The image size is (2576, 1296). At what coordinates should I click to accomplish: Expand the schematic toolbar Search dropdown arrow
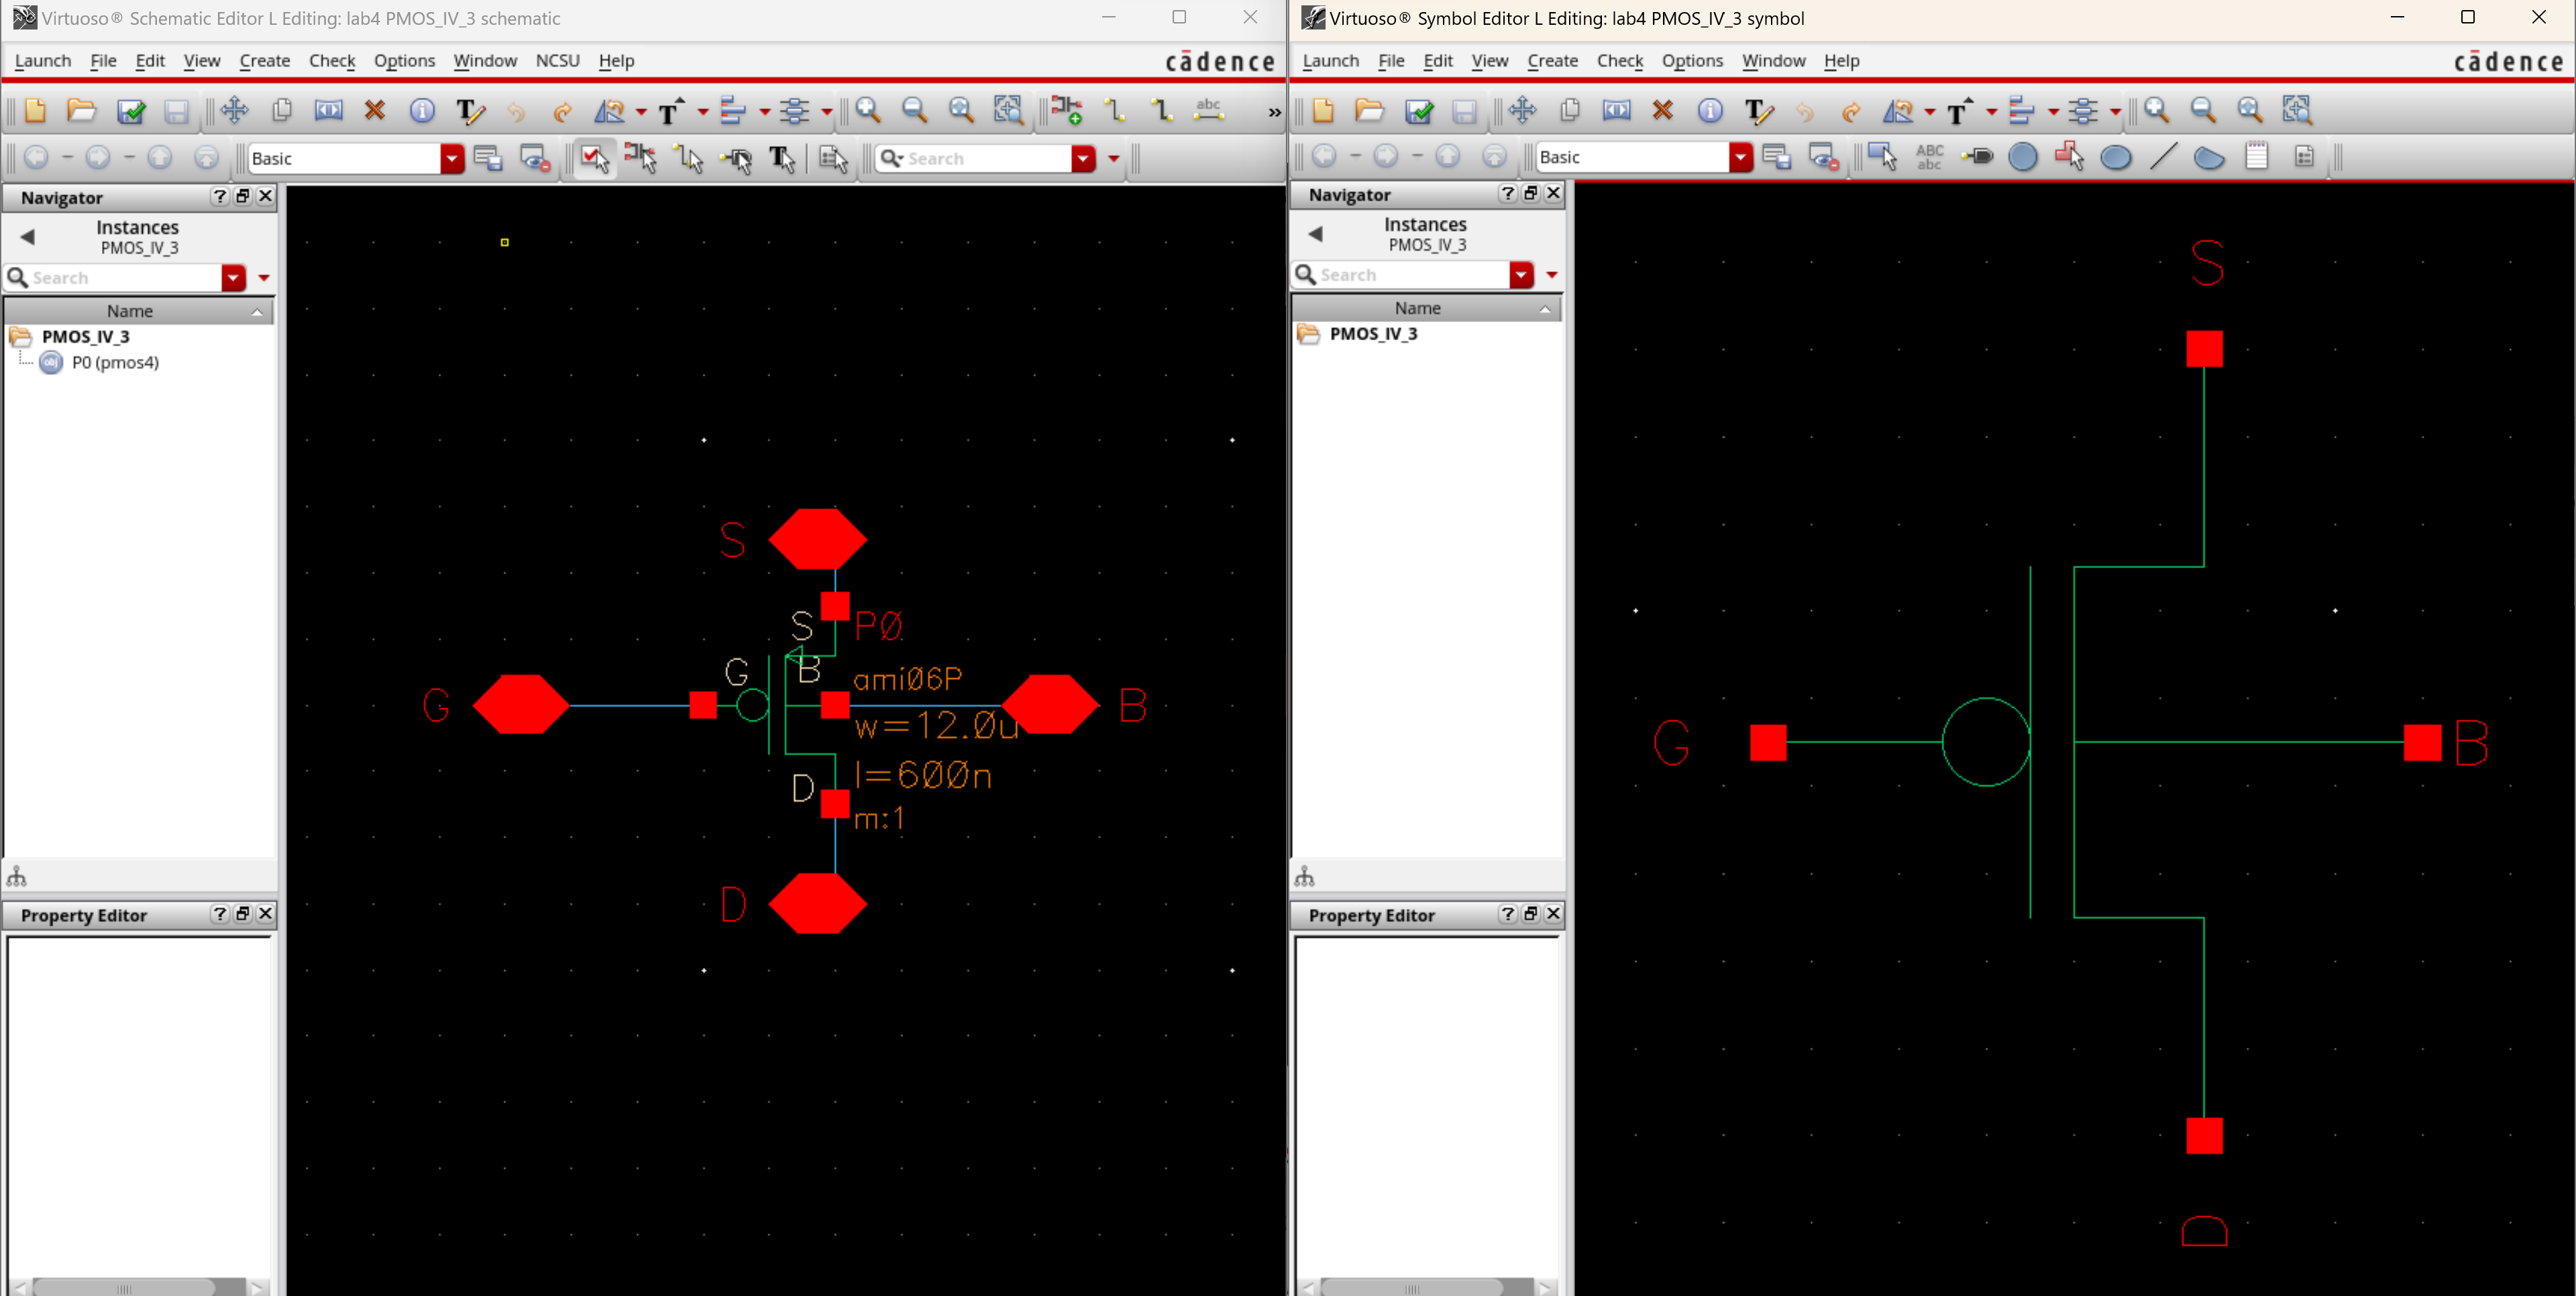pos(1083,158)
